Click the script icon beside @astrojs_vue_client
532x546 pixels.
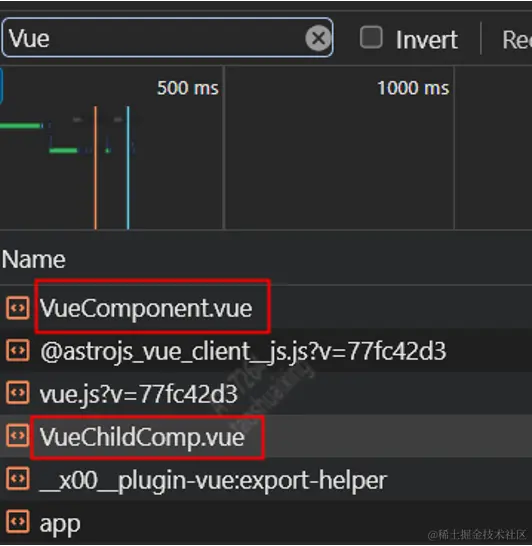pos(17,350)
